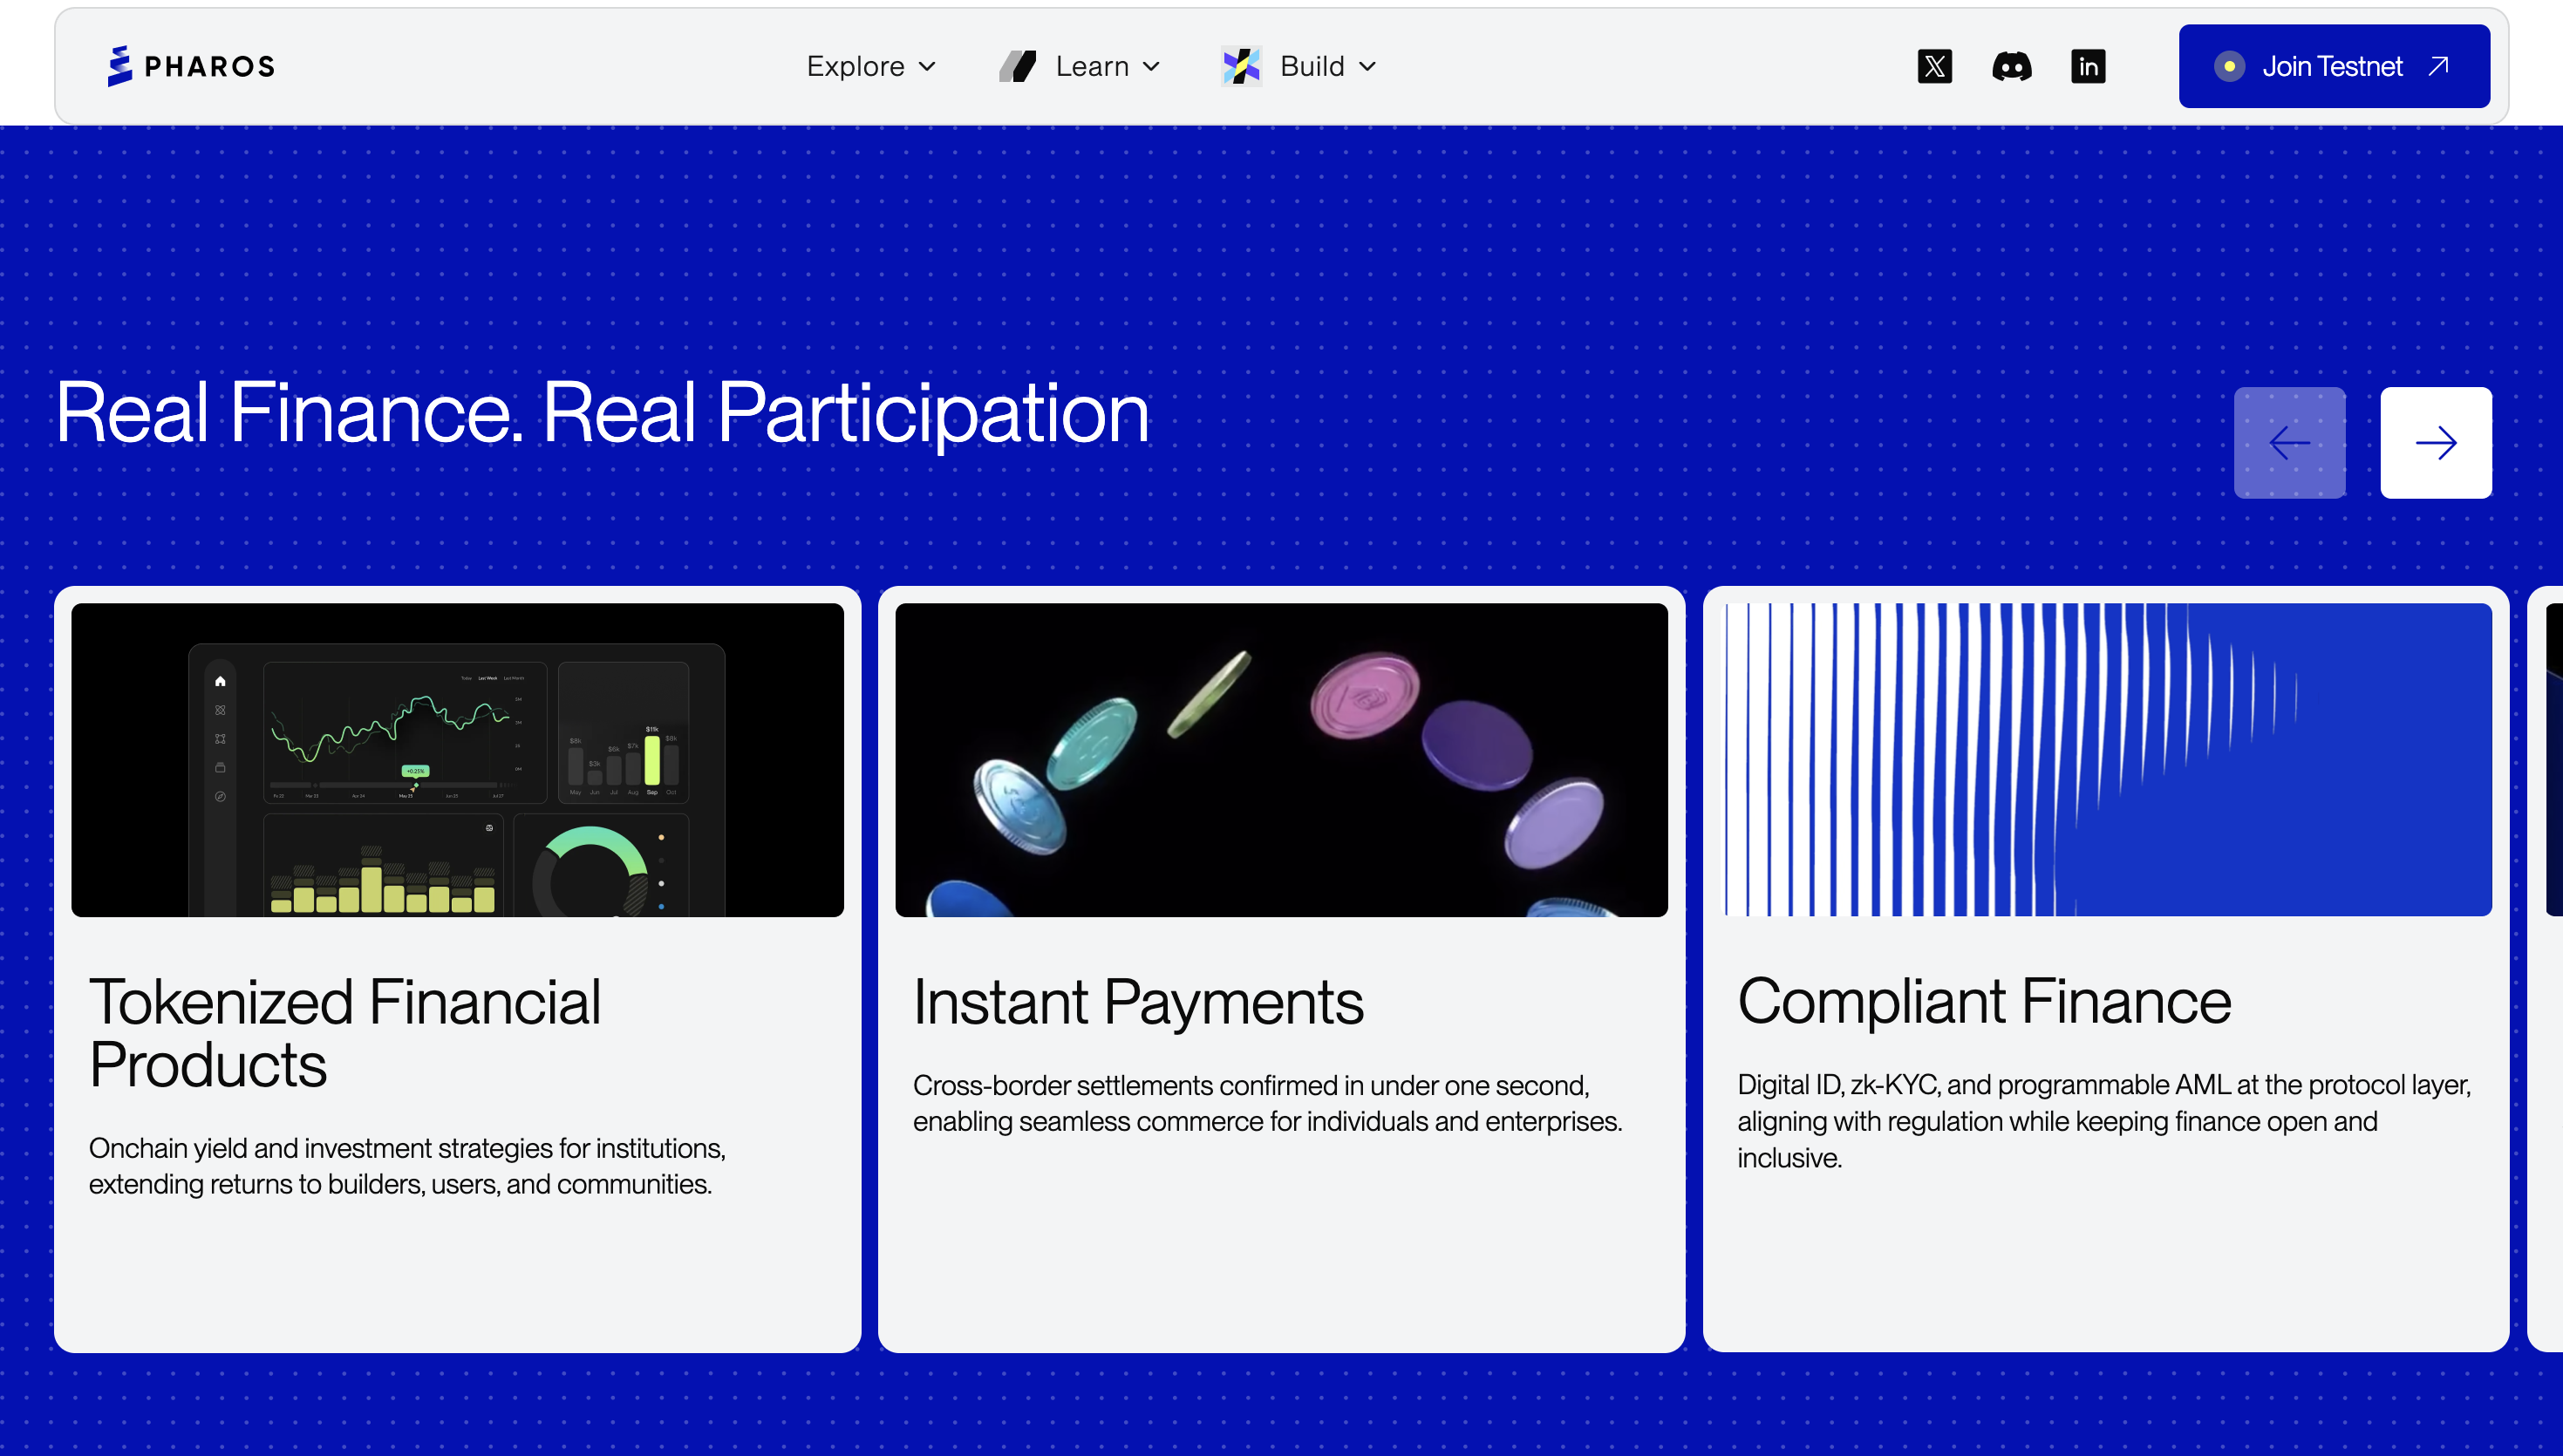Advance carousel with right arrow button

pyautogui.click(x=2435, y=443)
